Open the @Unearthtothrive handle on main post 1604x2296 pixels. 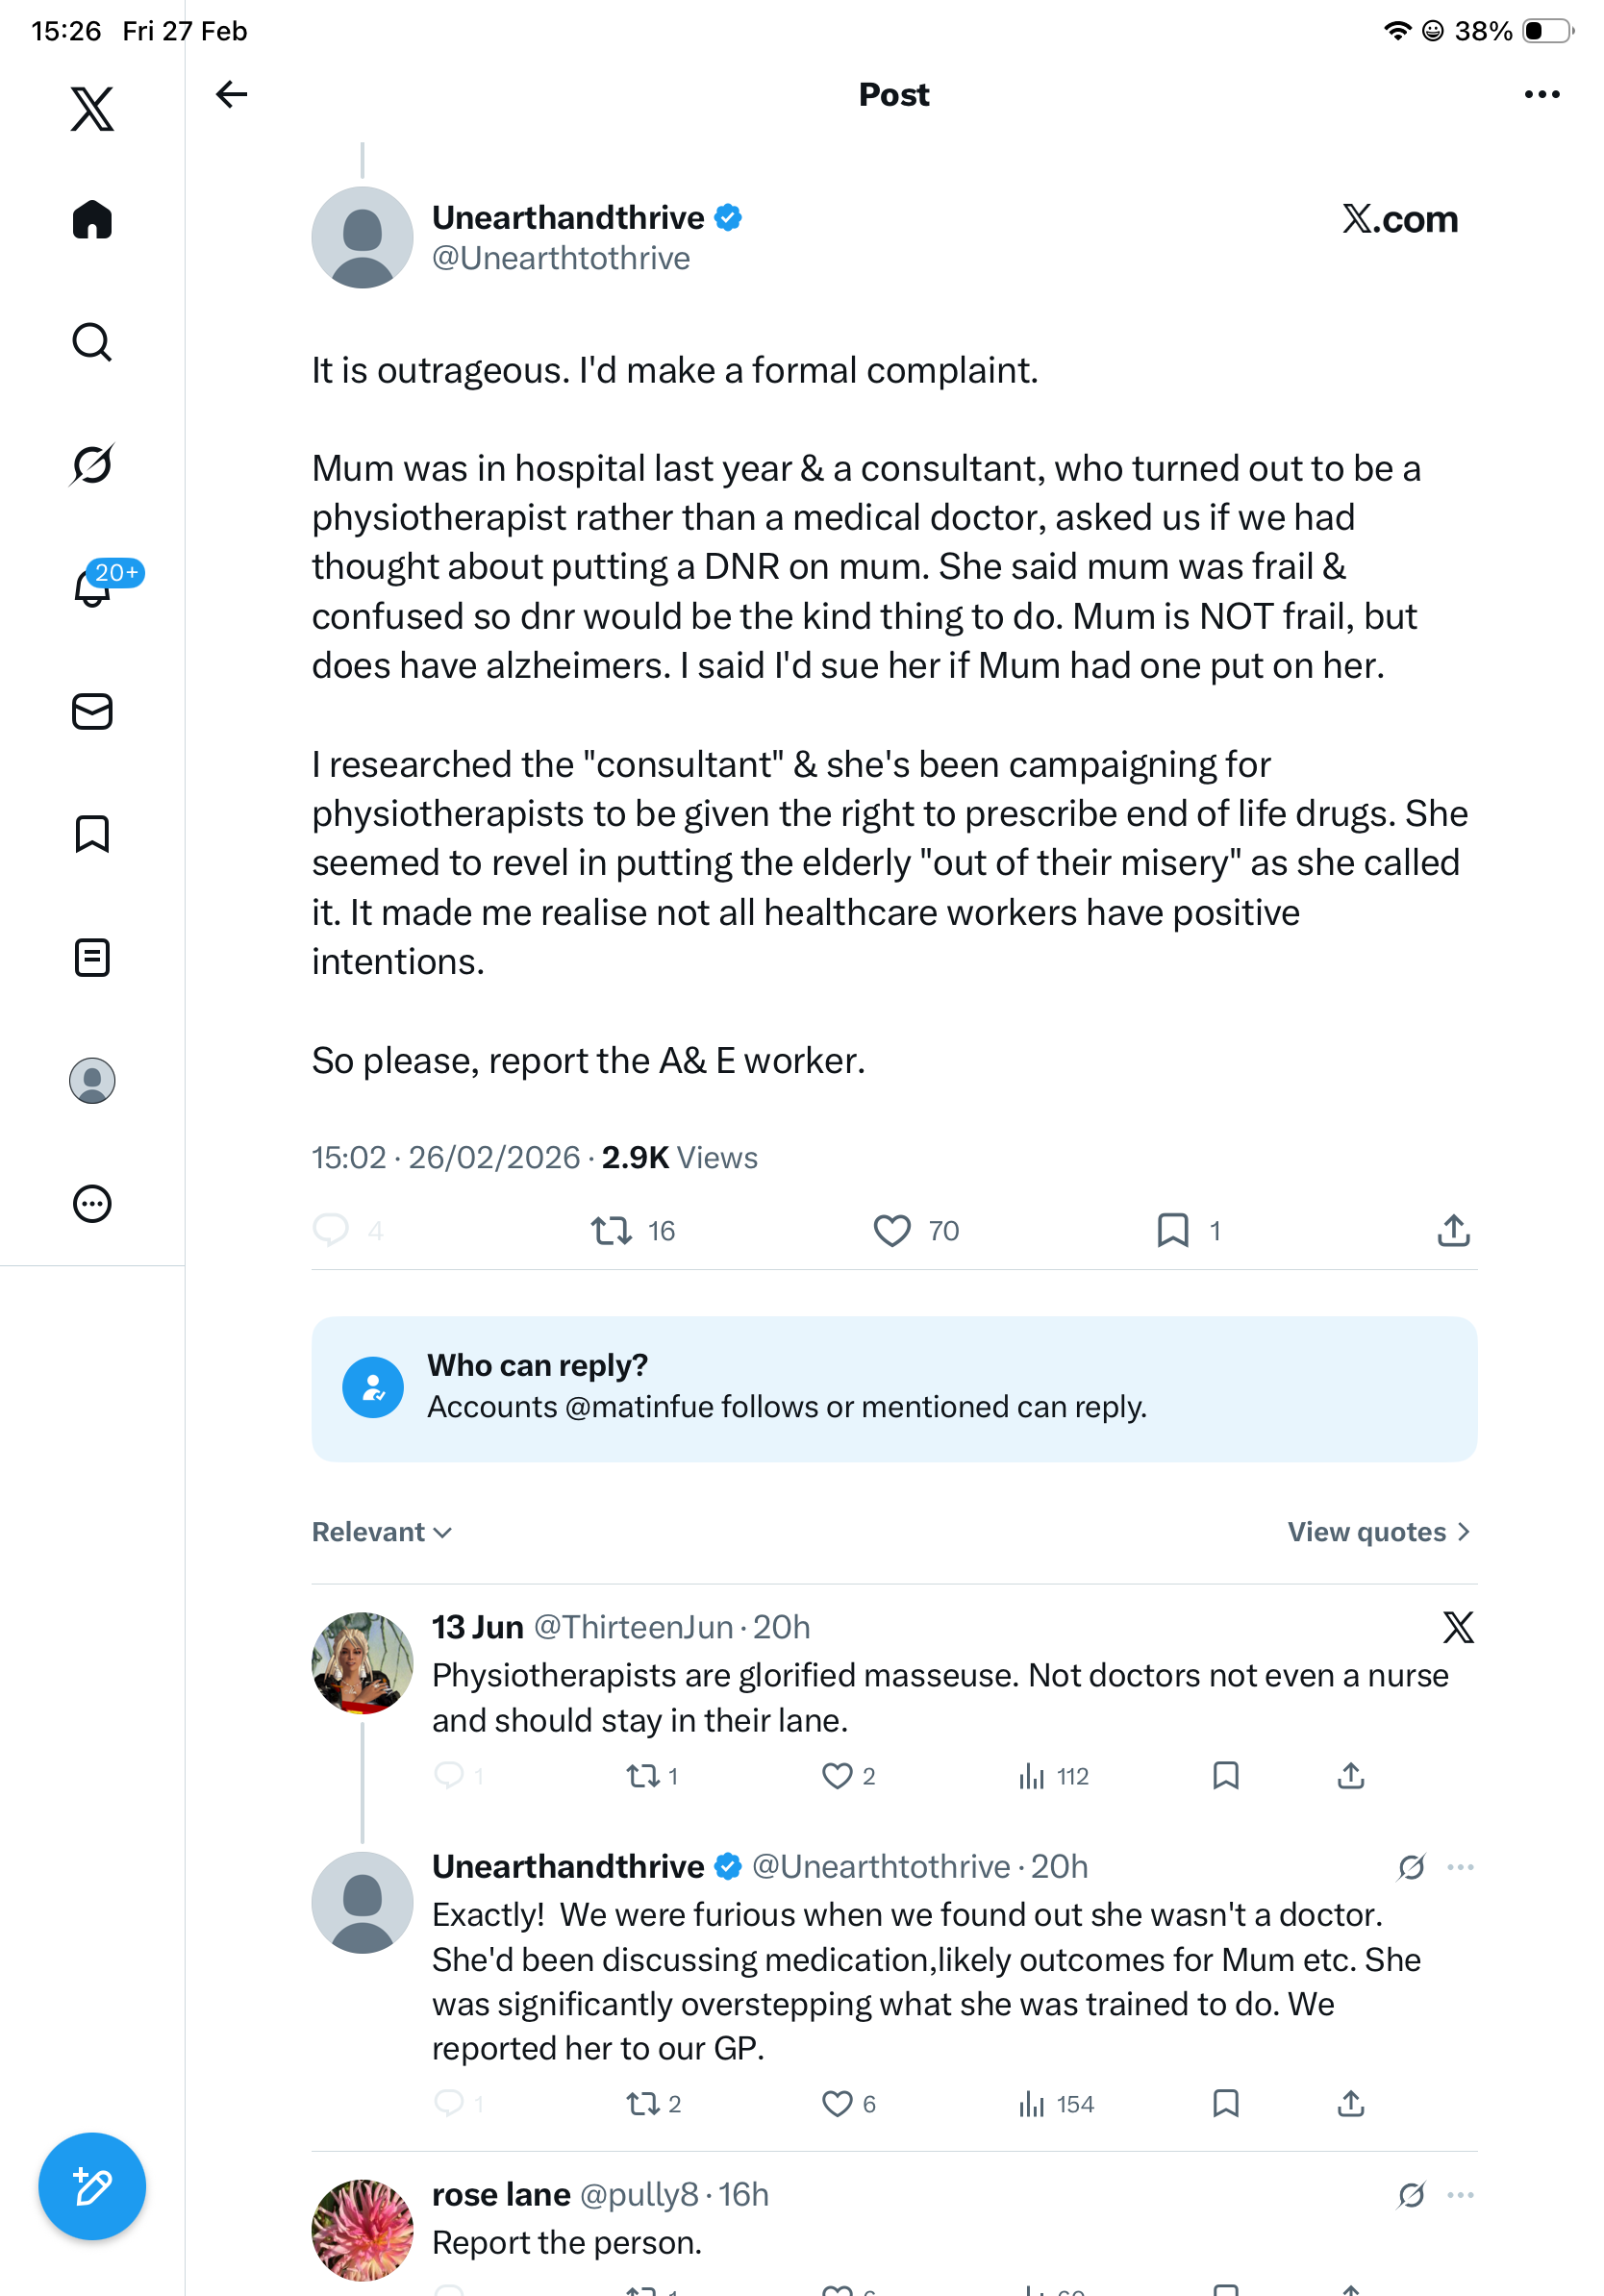tap(561, 259)
